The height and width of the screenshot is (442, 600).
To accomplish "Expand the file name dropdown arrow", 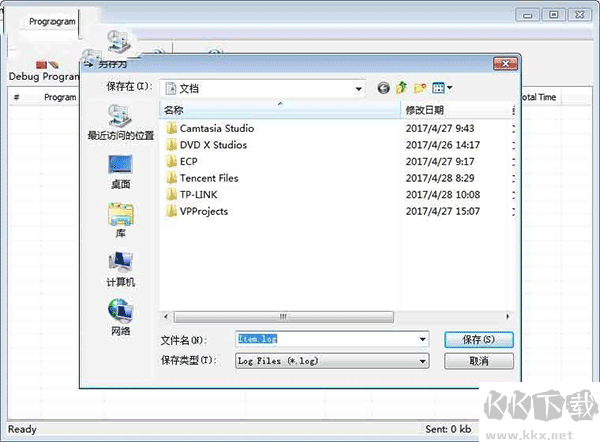I will [423, 340].
